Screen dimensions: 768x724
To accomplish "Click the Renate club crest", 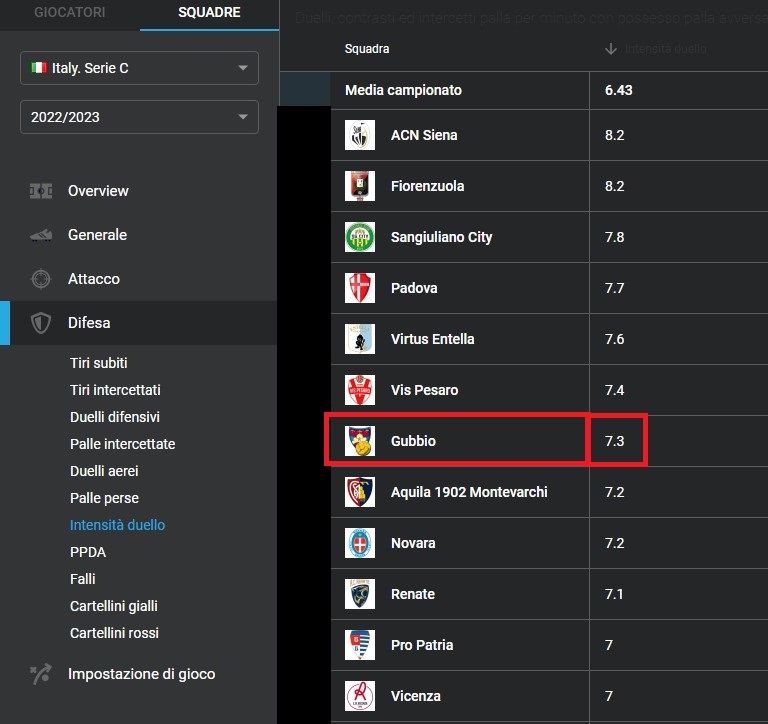I will tap(360, 594).
